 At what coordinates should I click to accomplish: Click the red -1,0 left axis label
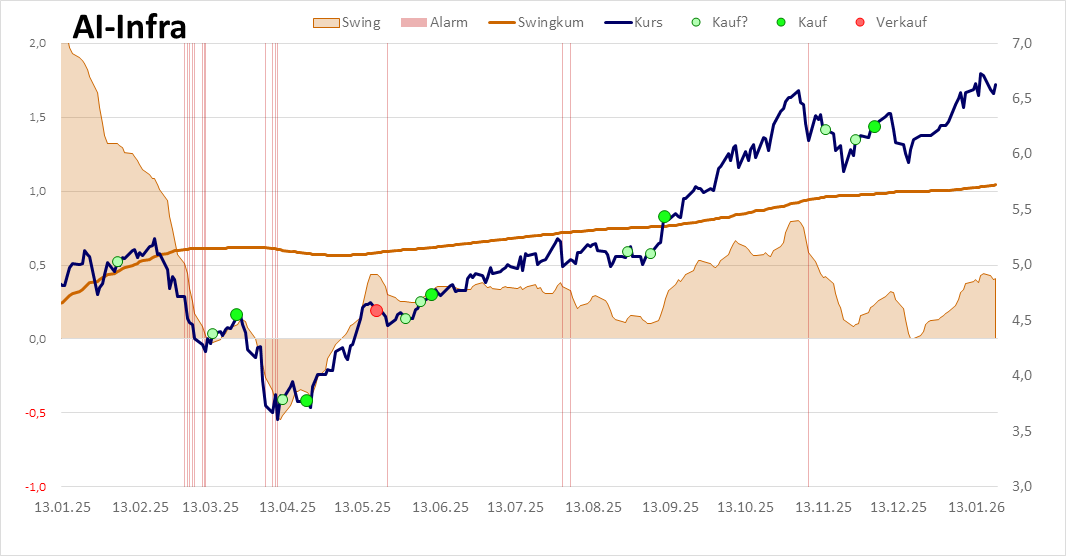37,487
